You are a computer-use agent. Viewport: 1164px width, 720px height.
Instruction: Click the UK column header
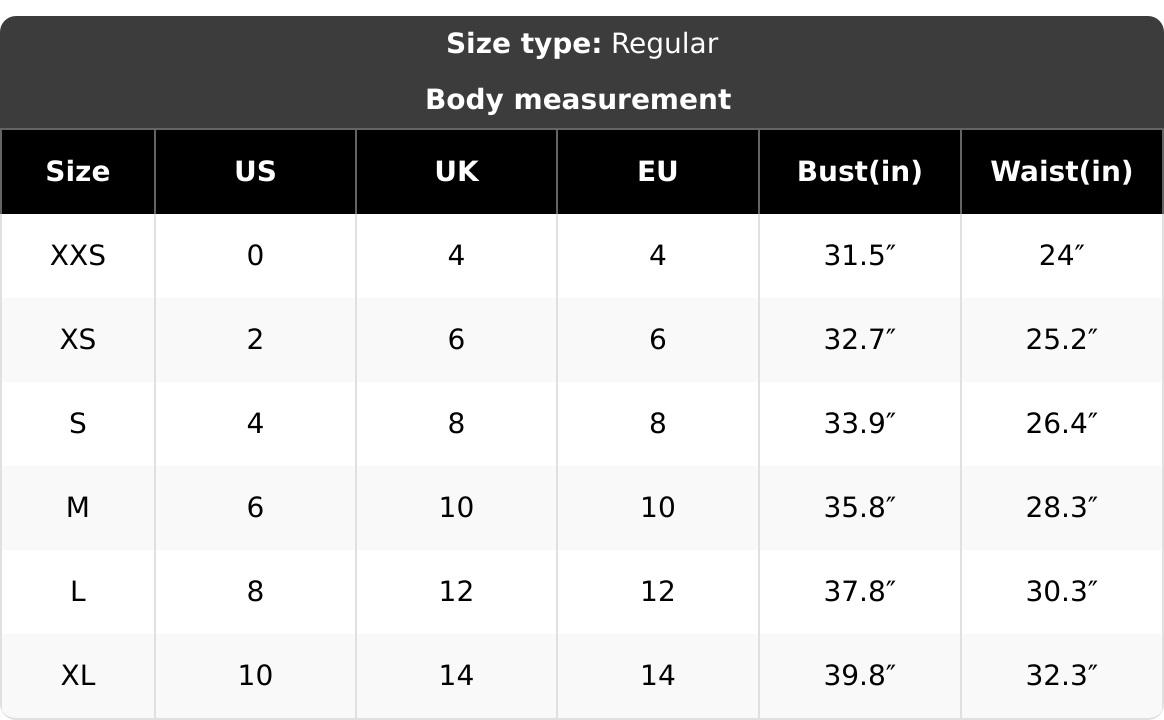(456, 172)
